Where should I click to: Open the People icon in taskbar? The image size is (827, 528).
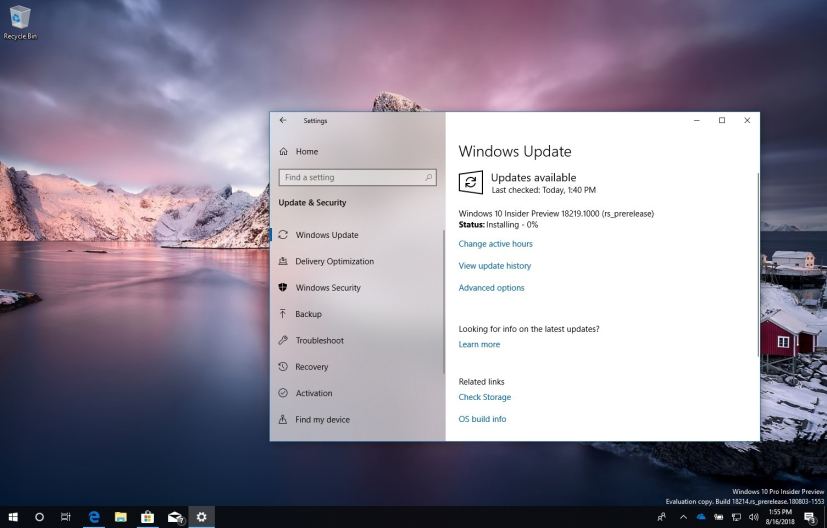(661, 517)
